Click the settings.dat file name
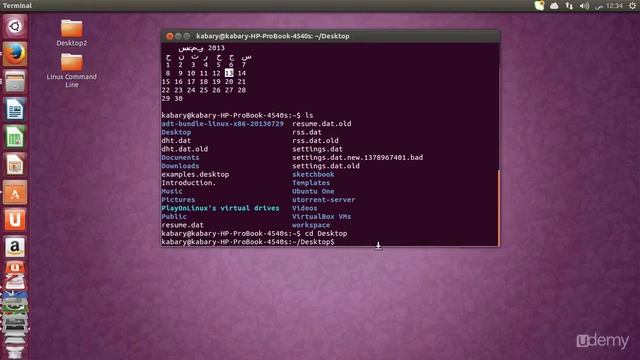640x360 pixels. pyautogui.click(x=318, y=149)
